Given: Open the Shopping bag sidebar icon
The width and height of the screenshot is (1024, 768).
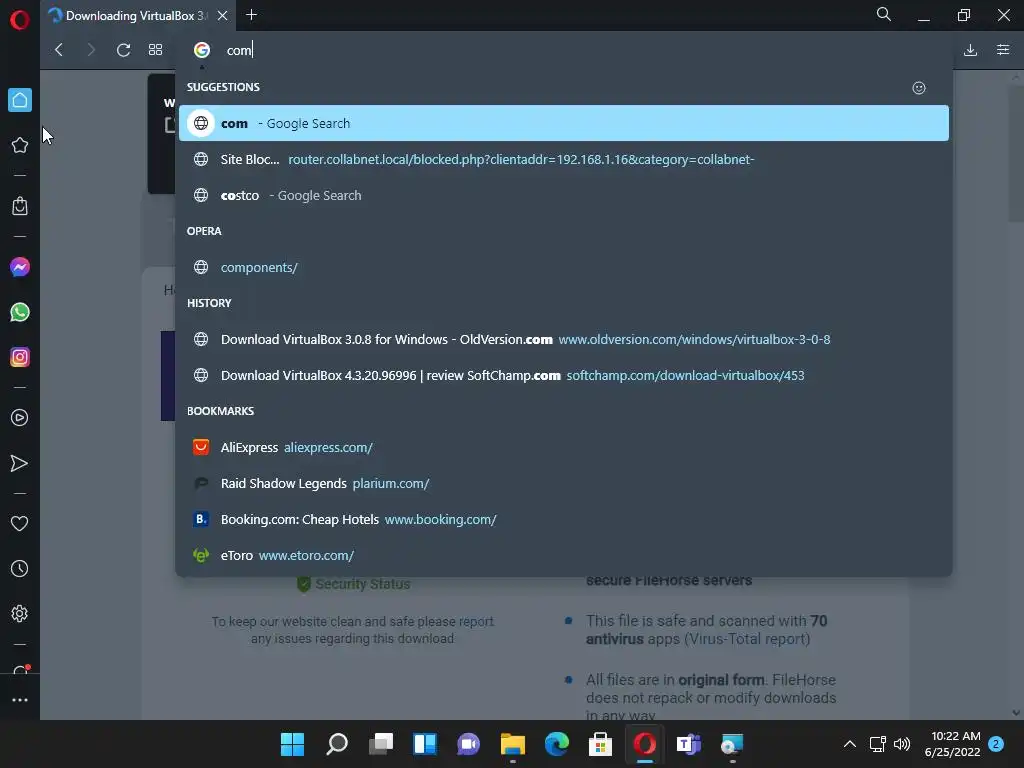Looking at the screenshot, I should pos(20,206).
